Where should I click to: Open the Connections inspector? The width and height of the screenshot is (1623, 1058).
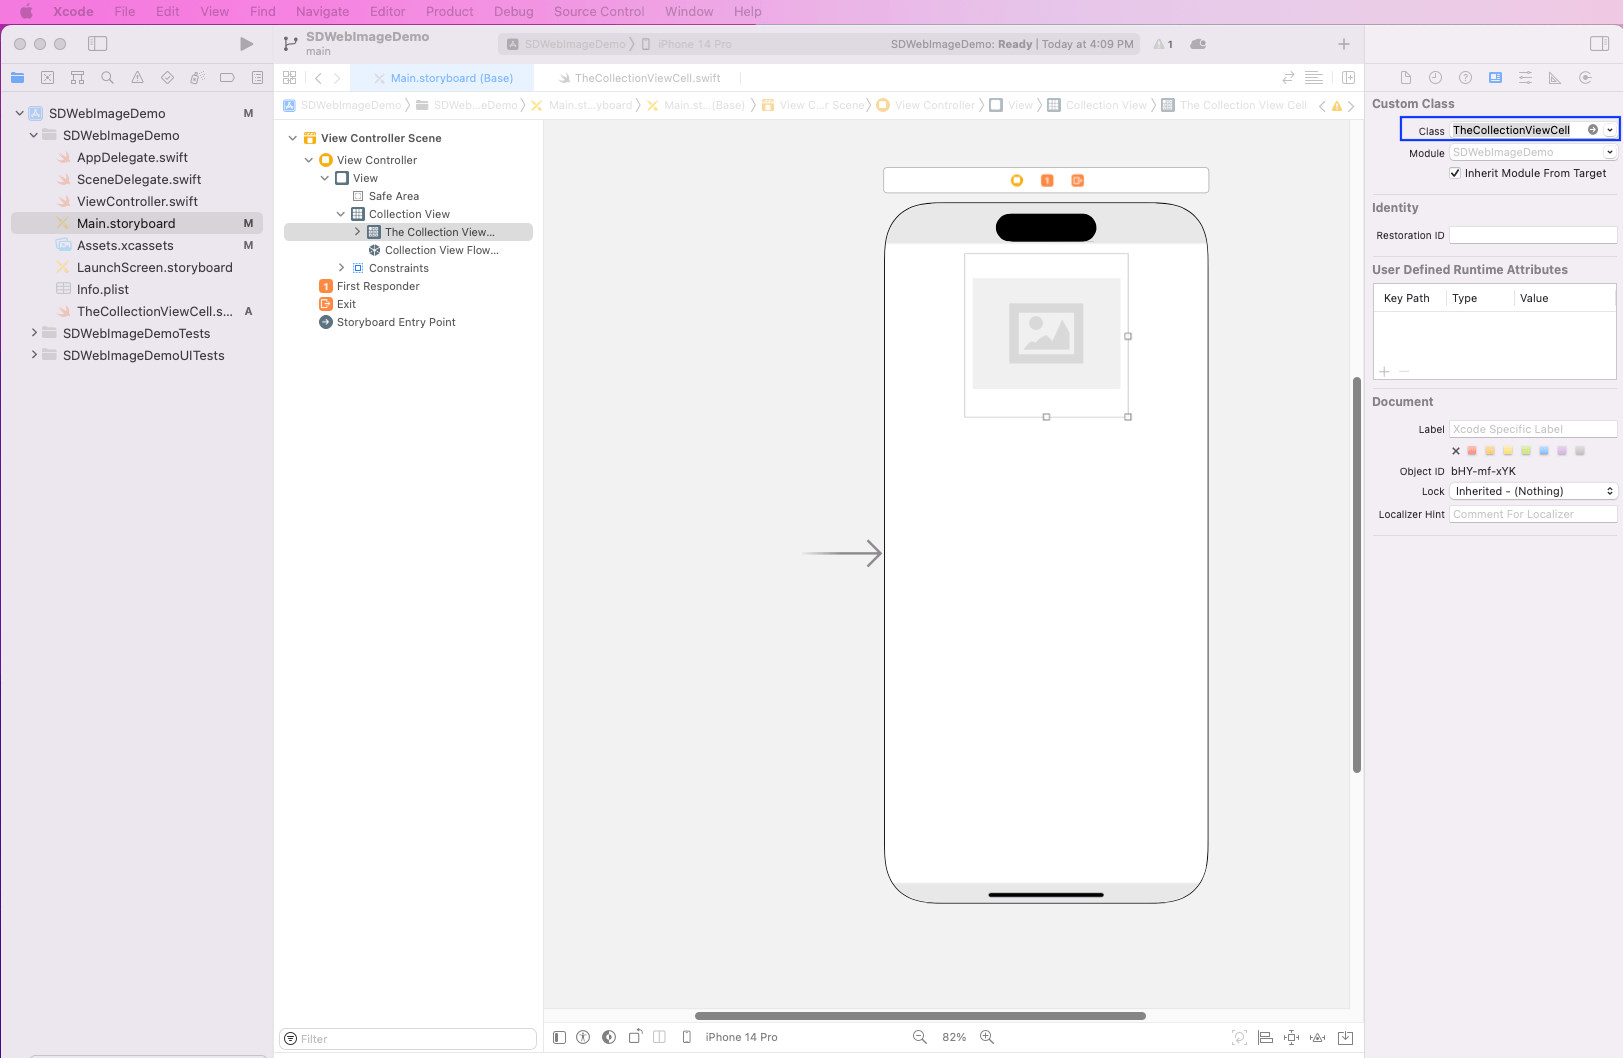1585,78
